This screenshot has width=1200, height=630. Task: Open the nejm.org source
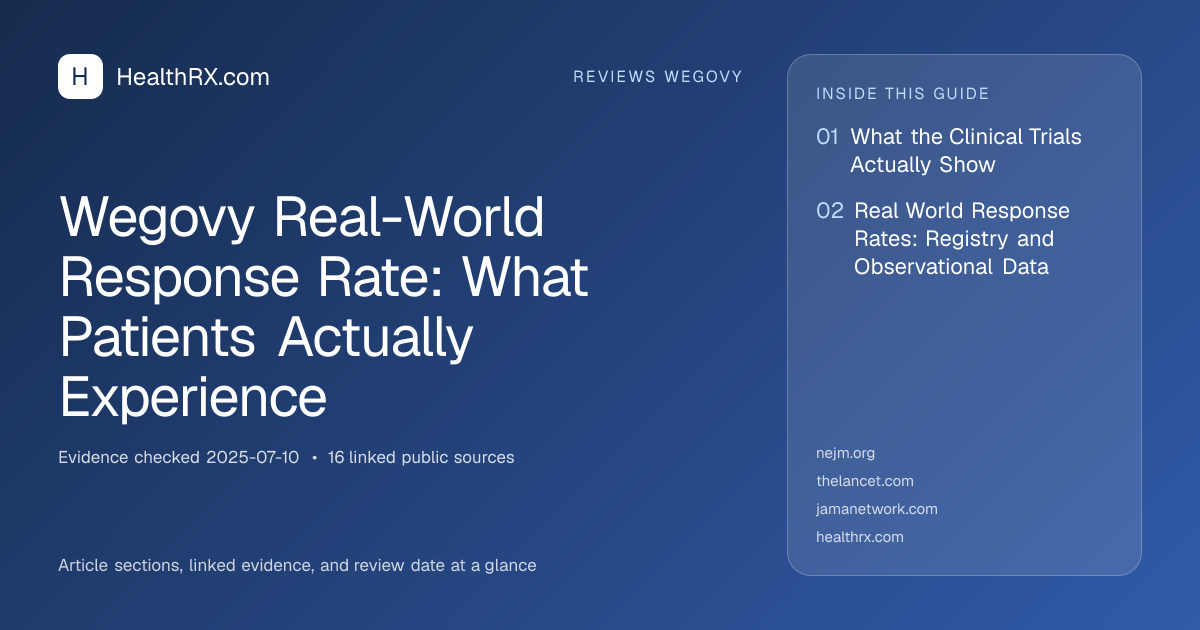pyautogui.click(x=846, y=454)
